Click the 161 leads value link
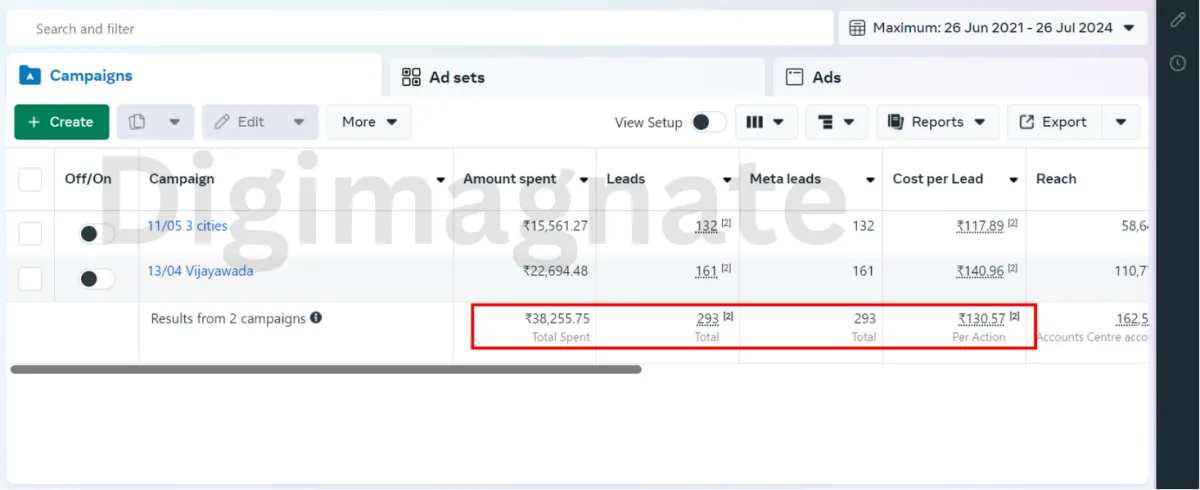 706,271
